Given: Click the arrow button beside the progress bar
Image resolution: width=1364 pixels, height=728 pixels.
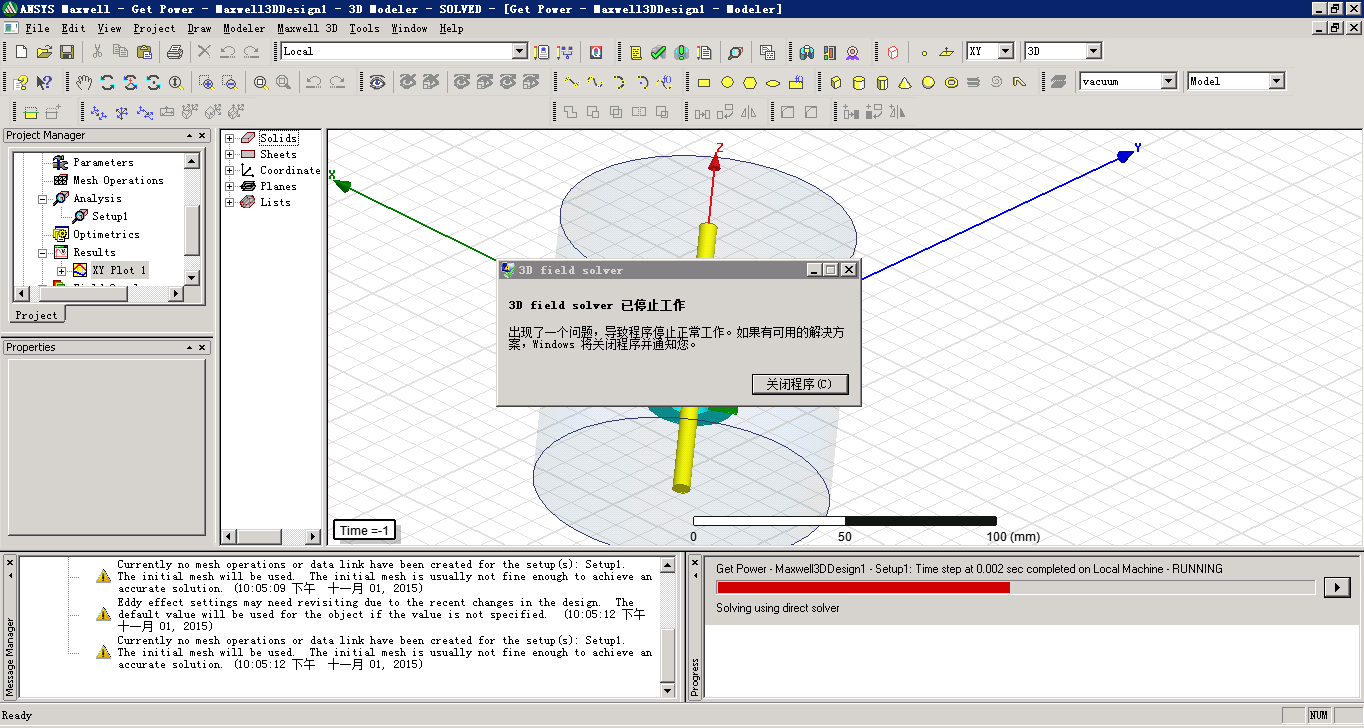Looking at the screenshot, I should [1336, 587].
